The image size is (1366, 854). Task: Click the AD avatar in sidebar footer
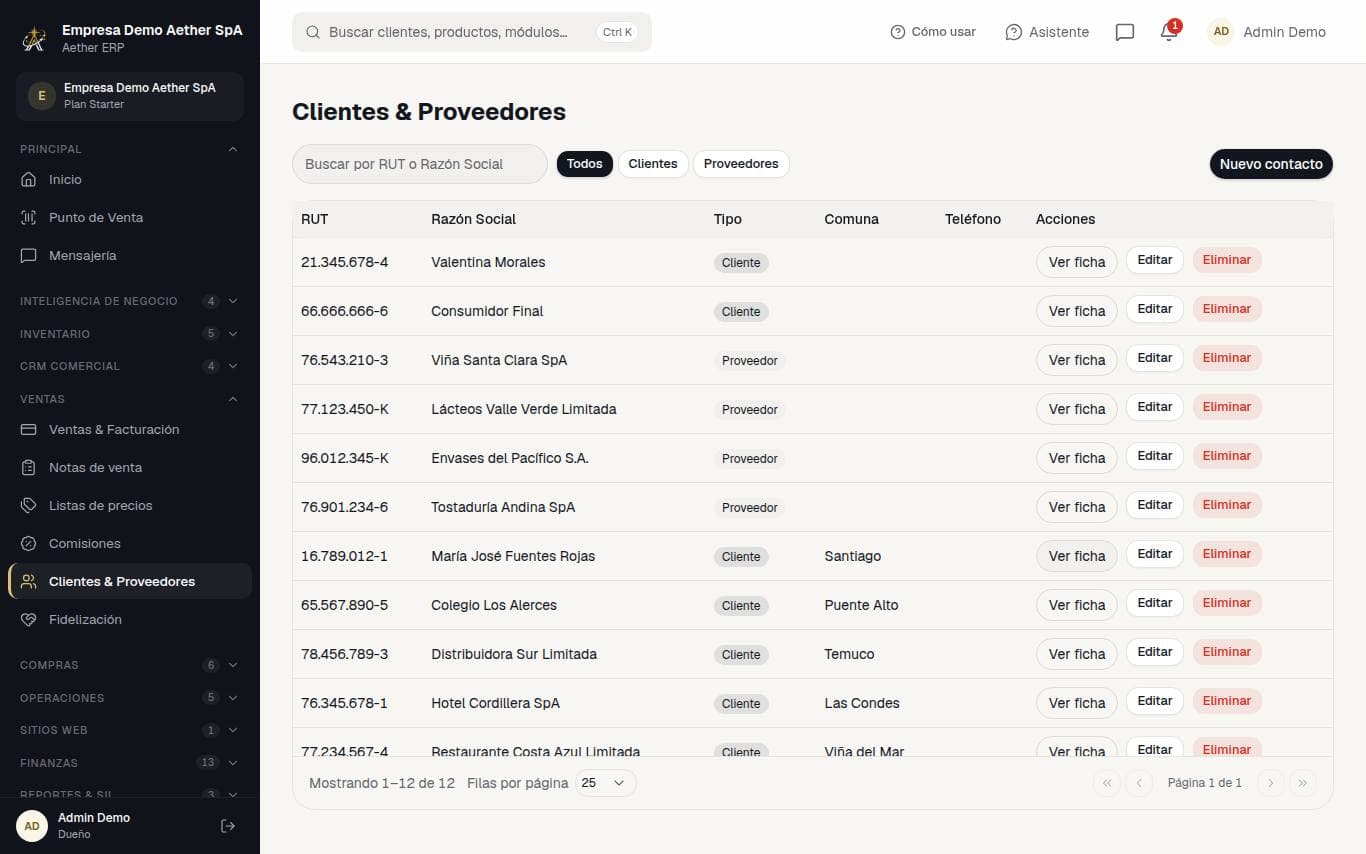pyautogui.click(x=32, y=826)
